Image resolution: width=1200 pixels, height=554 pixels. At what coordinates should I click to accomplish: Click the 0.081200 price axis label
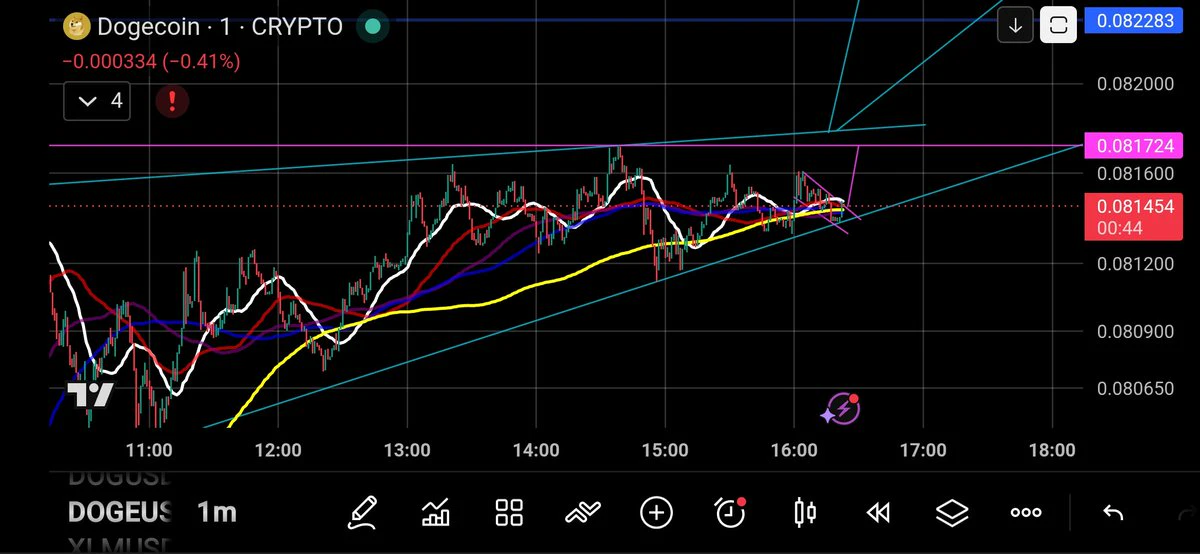[x=1135, y=264]
